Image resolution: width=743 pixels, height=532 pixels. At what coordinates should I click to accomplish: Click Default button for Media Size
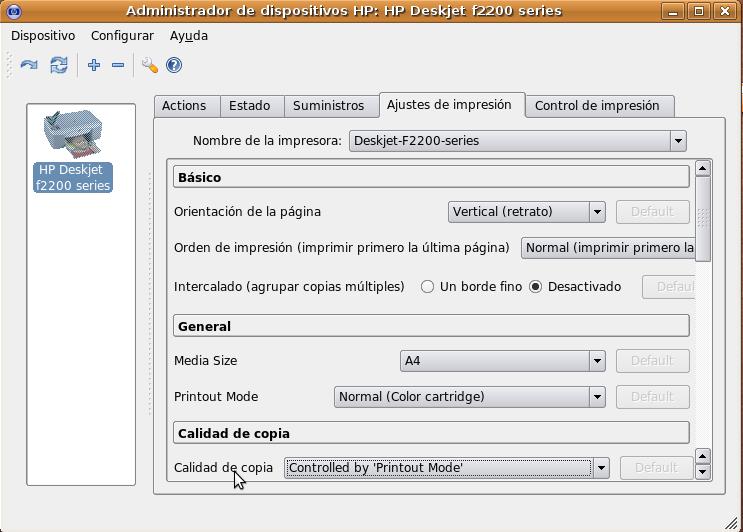652,361
